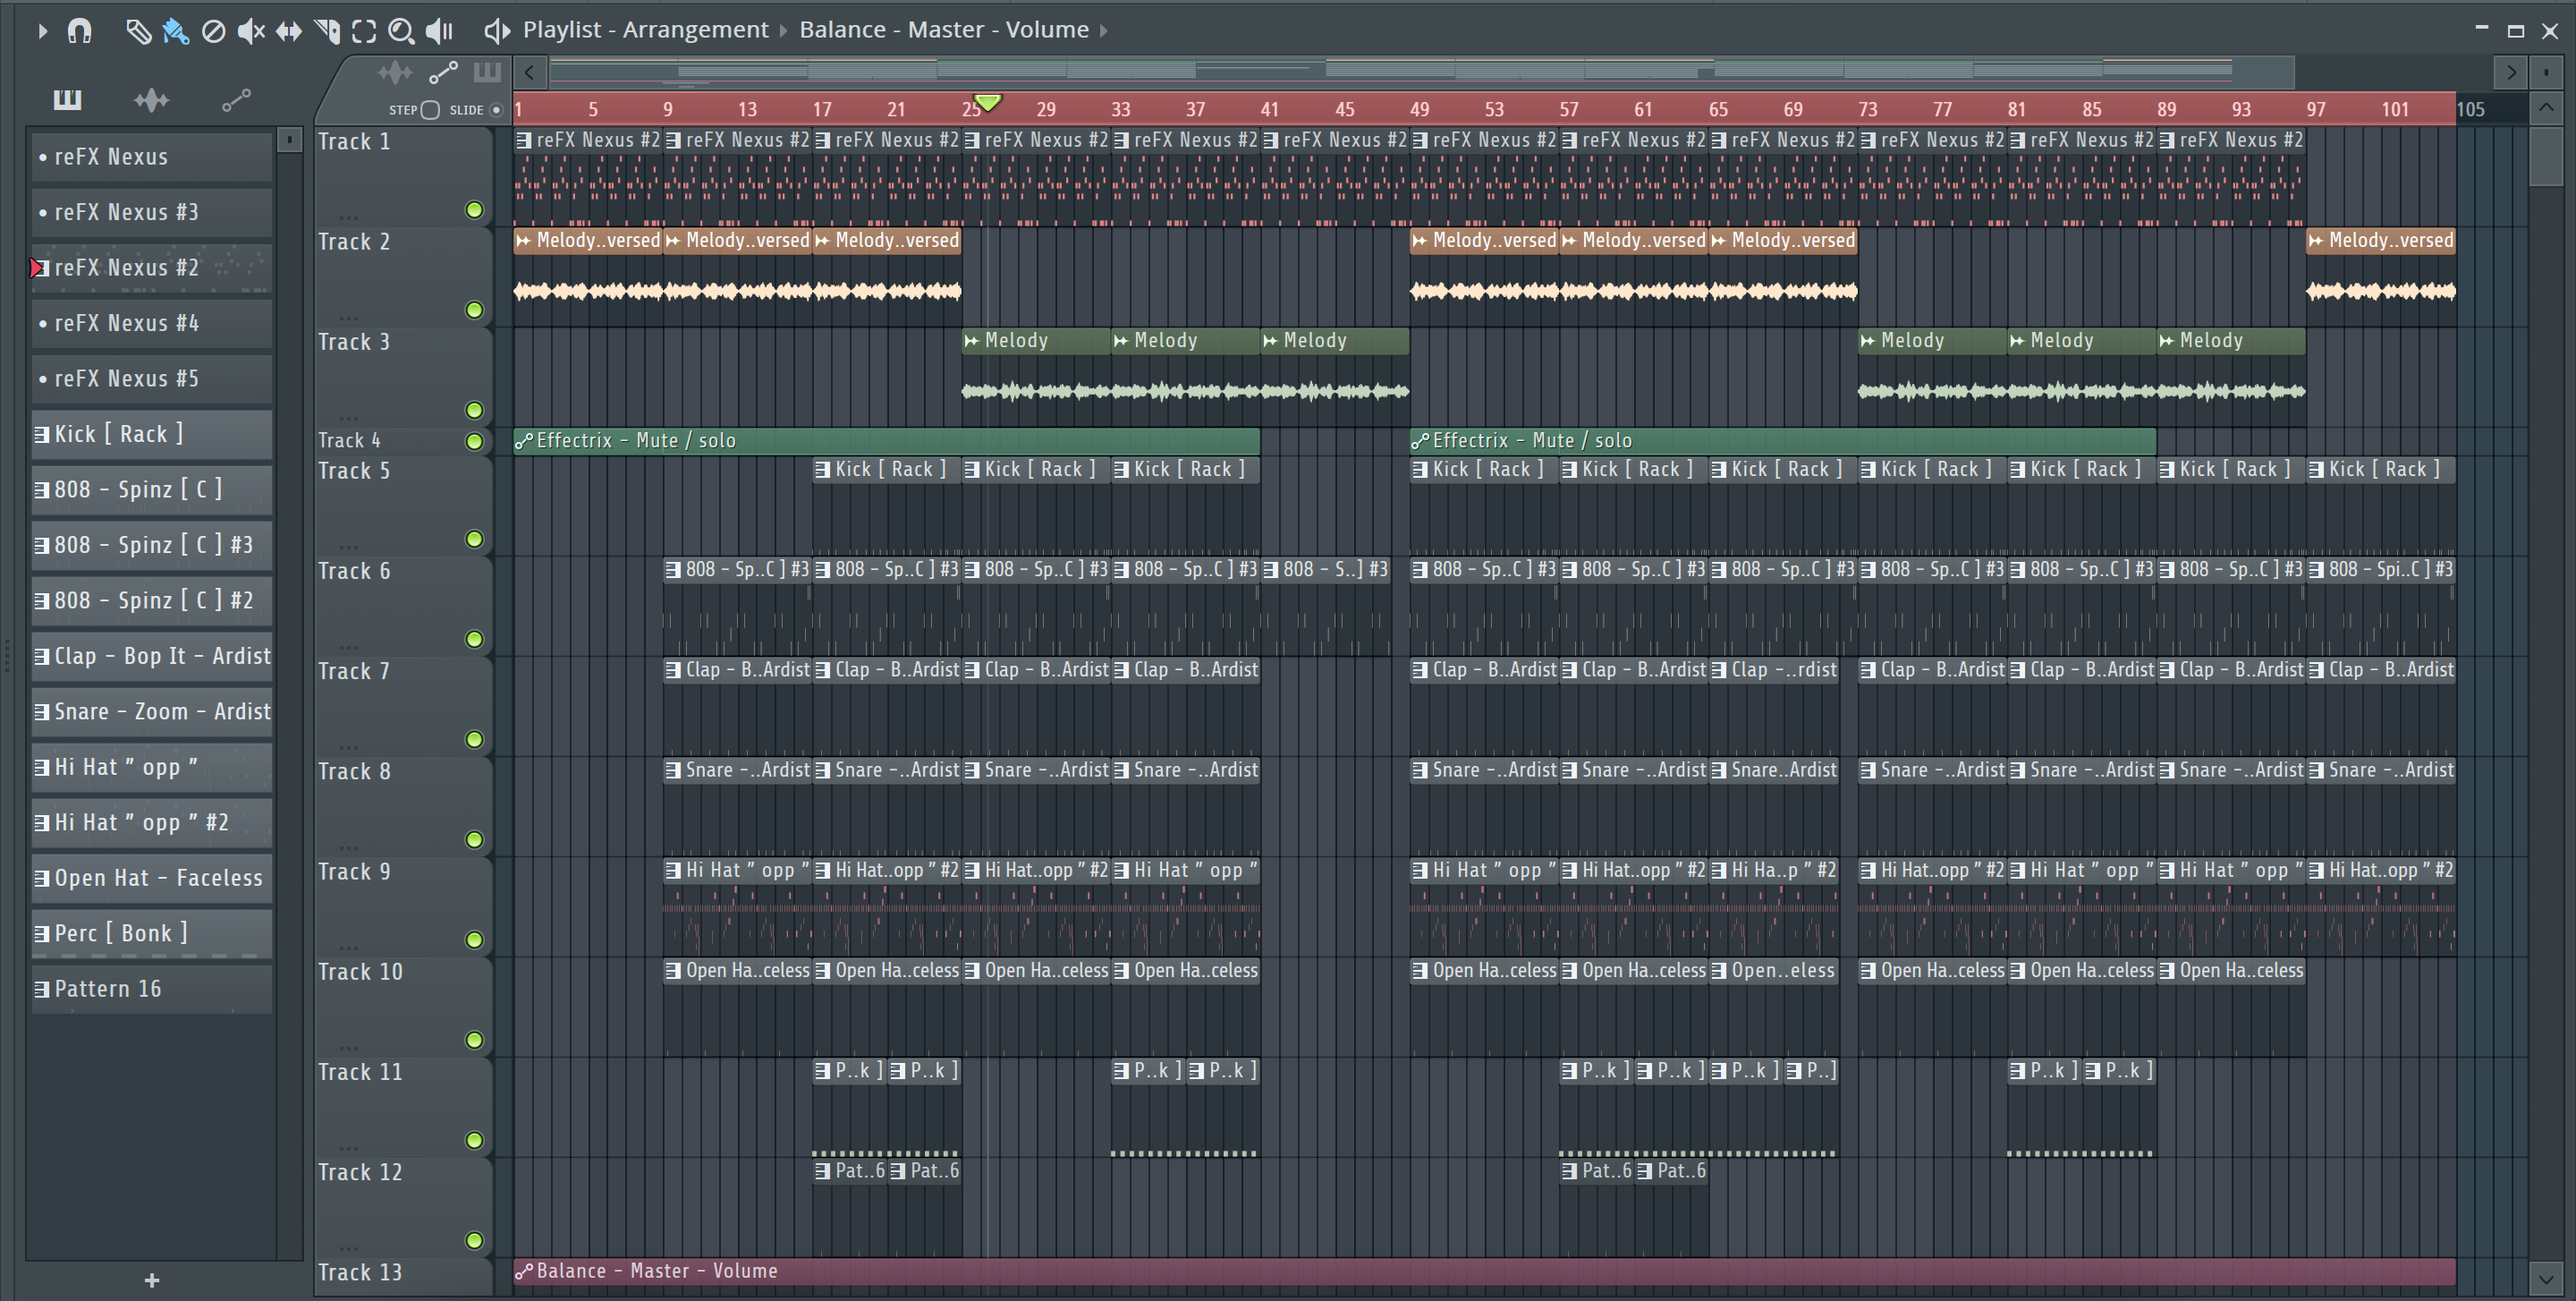Screen dimensions: 2576x1301
Task: Click vertical scroll down arrow
Action: [x=2546, y=1277]
